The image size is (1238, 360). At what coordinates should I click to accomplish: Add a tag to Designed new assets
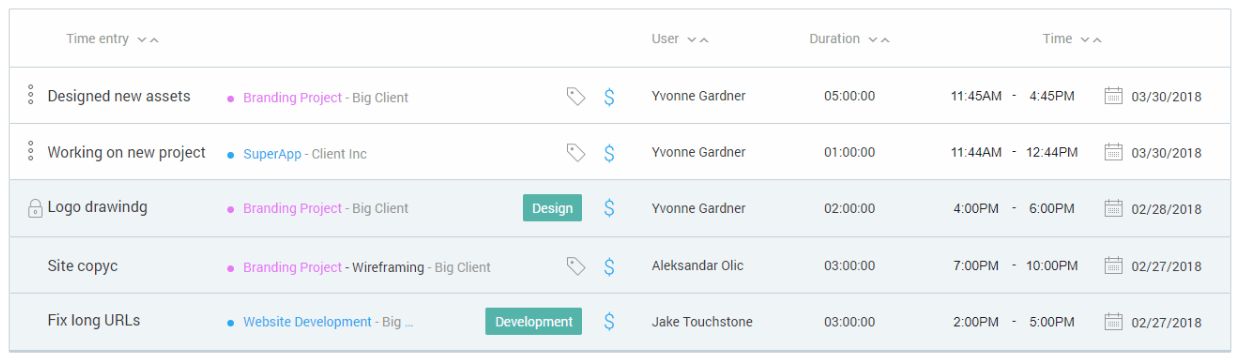575,96
